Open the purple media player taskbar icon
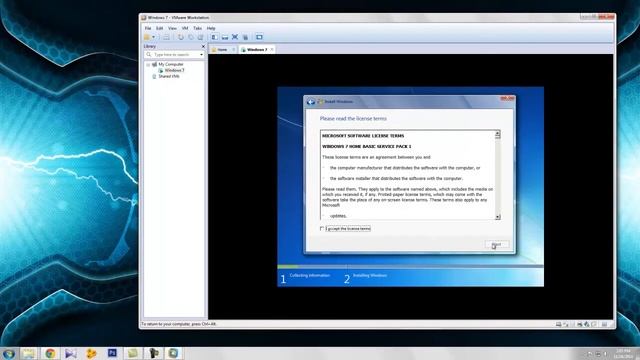 pos(71,353)
